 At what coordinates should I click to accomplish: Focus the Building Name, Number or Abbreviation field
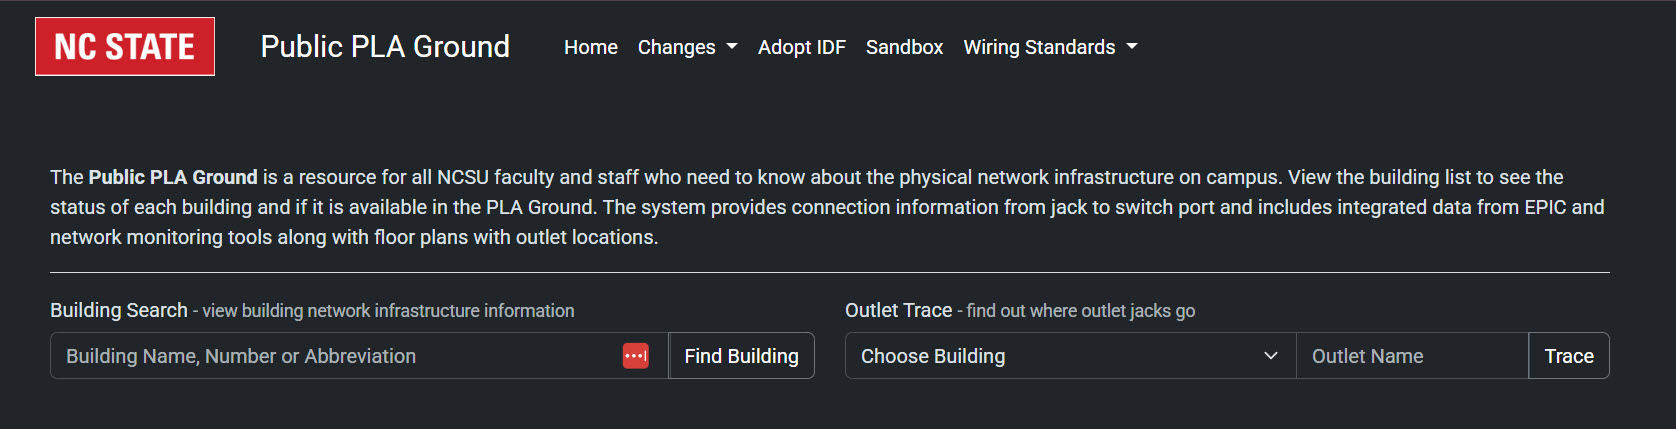coord(340,356)
